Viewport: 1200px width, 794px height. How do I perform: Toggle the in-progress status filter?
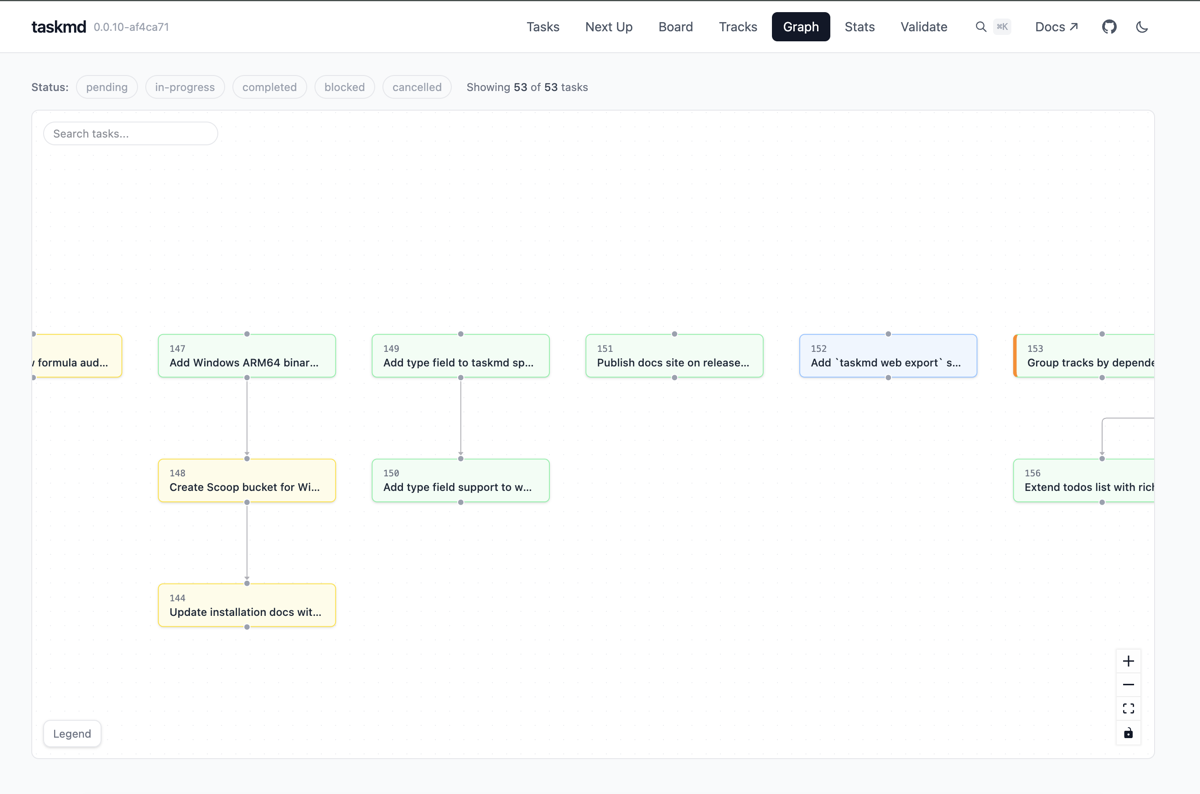pos(184,87)
